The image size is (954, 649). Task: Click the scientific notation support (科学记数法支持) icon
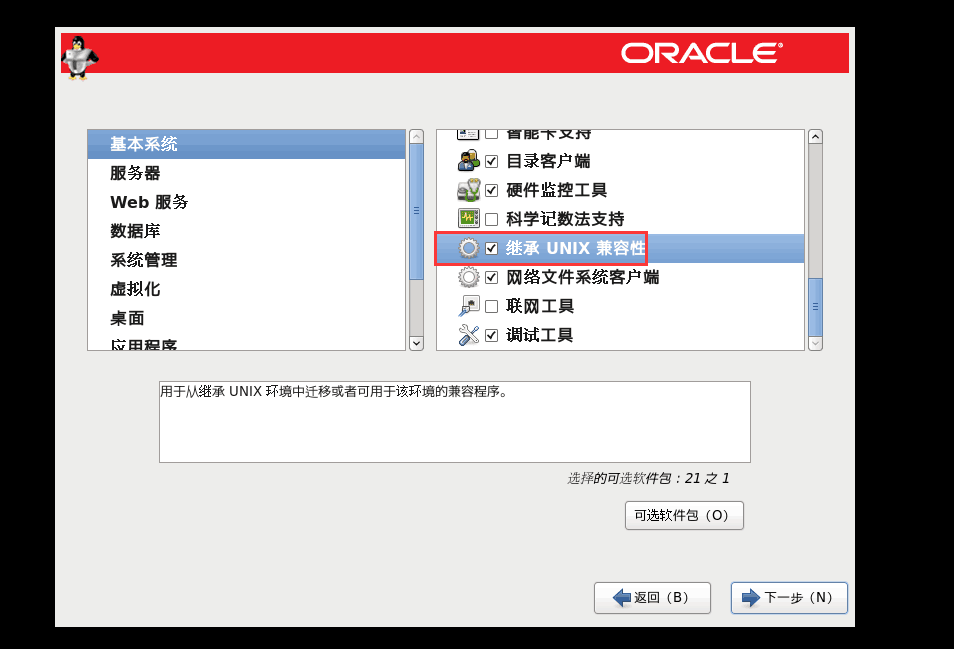(x=468, y=219)
